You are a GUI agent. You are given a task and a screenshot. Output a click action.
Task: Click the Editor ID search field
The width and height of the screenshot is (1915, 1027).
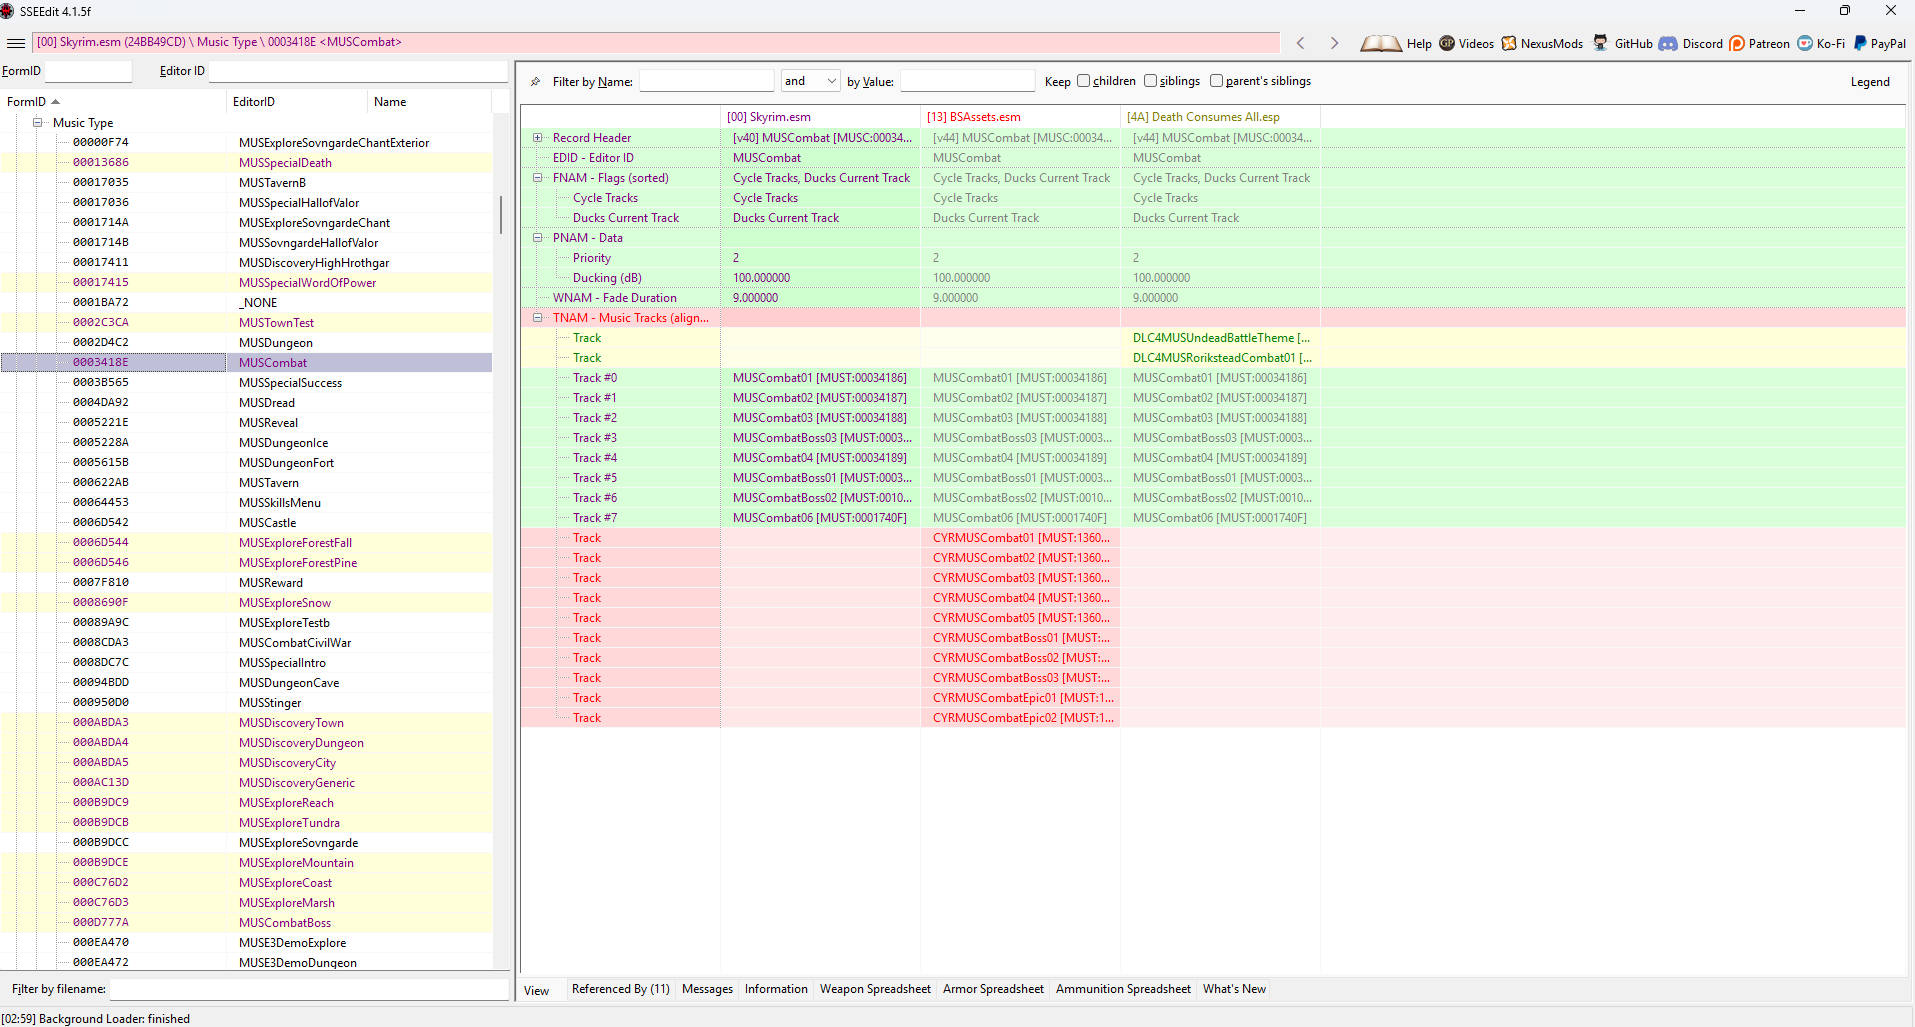(358, 71)
